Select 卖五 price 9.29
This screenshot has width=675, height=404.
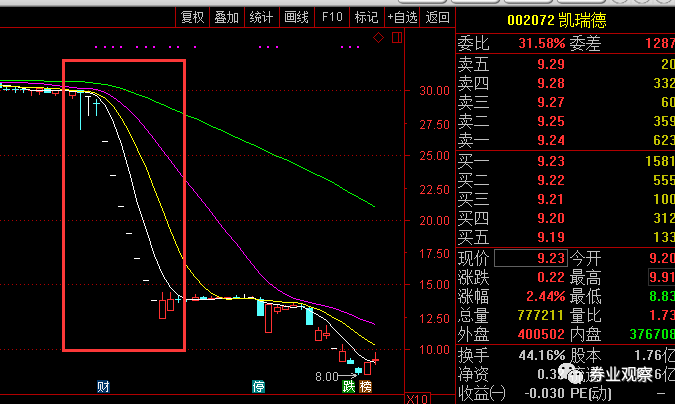pyautogui.click(x=551, y=64)
